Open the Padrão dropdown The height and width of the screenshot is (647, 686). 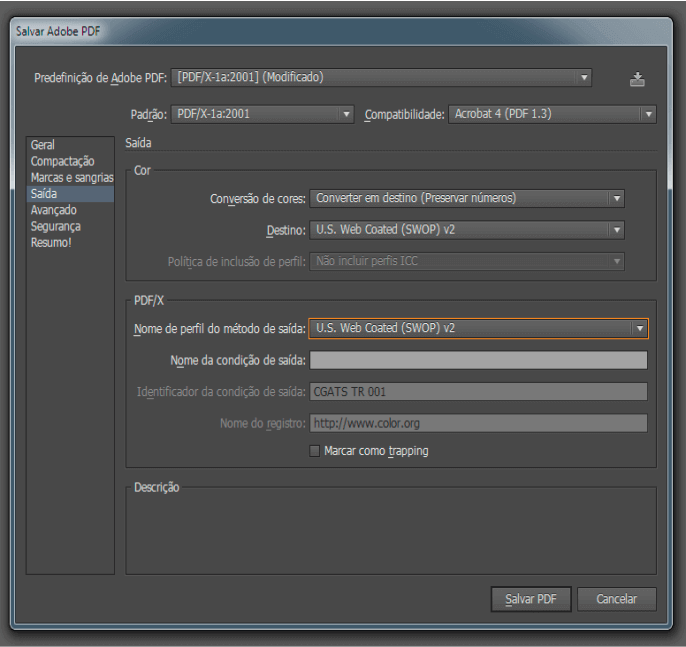point(262,114)
